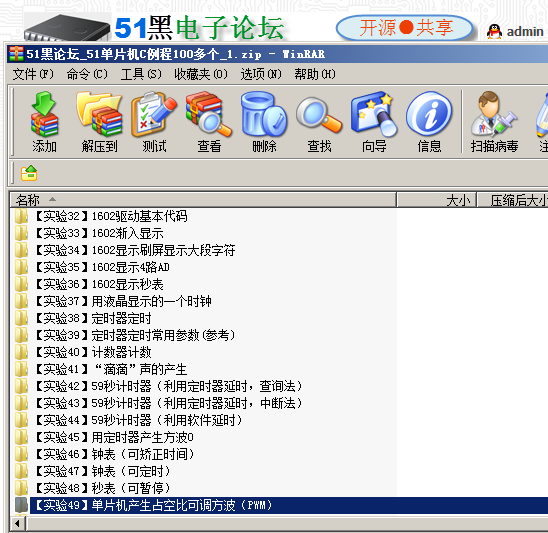The image size is (548, 533).
Task: Select folder icon for 实验40 row
Action: click(21, 352)
